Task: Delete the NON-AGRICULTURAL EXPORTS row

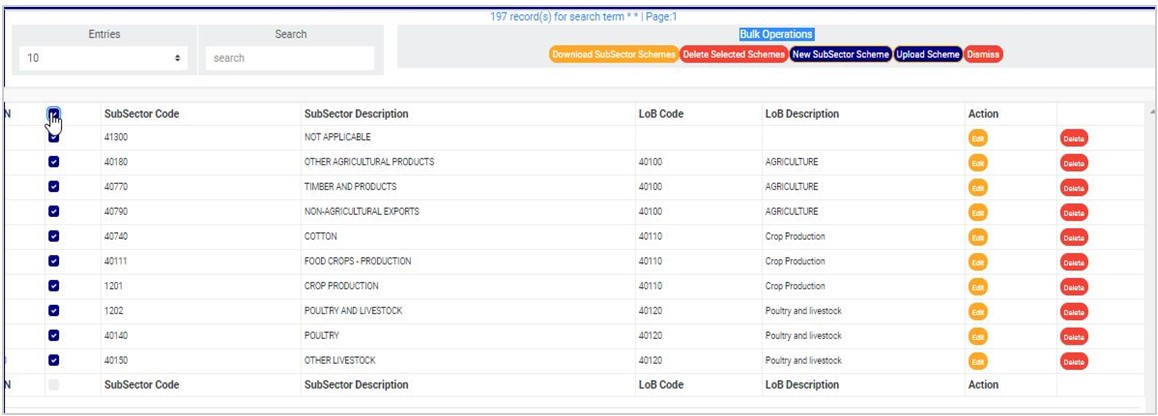Action: coord(1073,212)
